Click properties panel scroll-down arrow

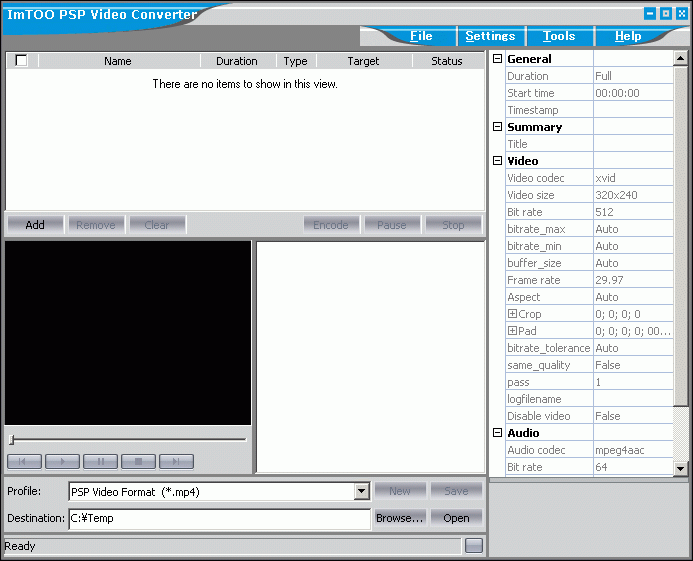pyautogui.click(x=680, y=468)
